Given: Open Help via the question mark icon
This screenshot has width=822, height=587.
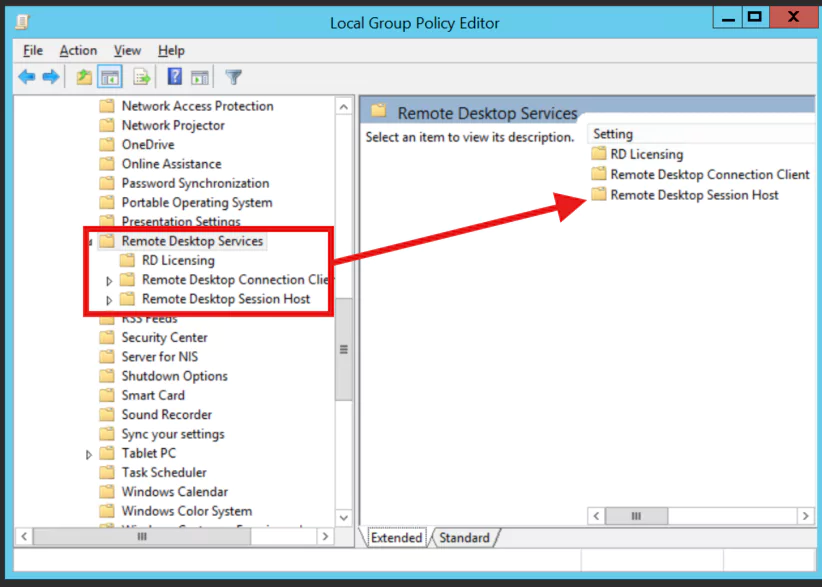Looking at the screenshot, I should (x=175, y=77).
